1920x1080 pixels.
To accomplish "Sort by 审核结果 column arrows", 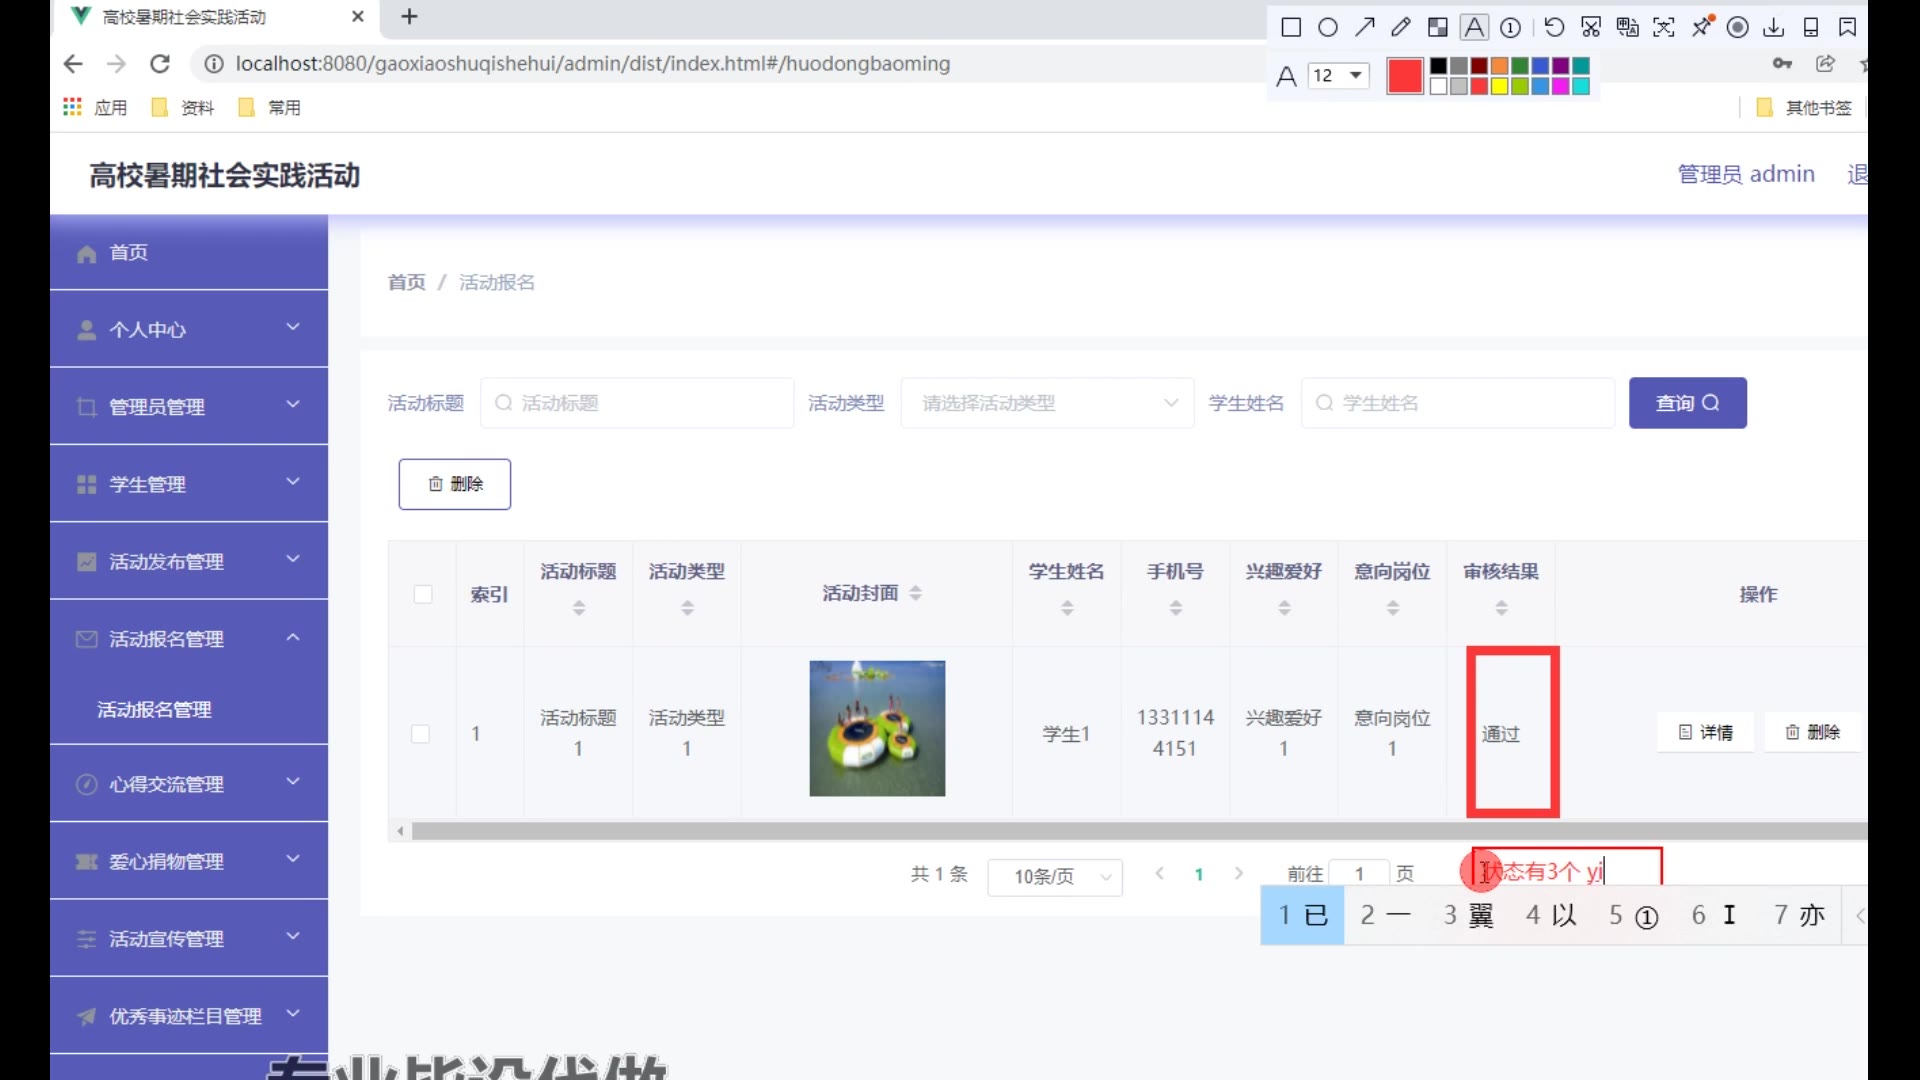I will (x=1501, y=608).
